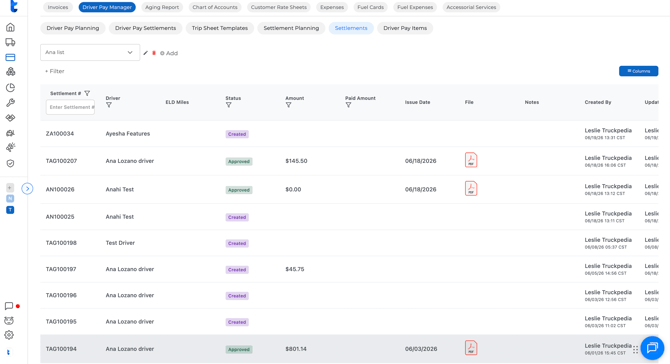The image size is (670, 364).
Task: Open the boxes inventory sidebar icon
Action: pyautogui.click(x=10, y=72)
